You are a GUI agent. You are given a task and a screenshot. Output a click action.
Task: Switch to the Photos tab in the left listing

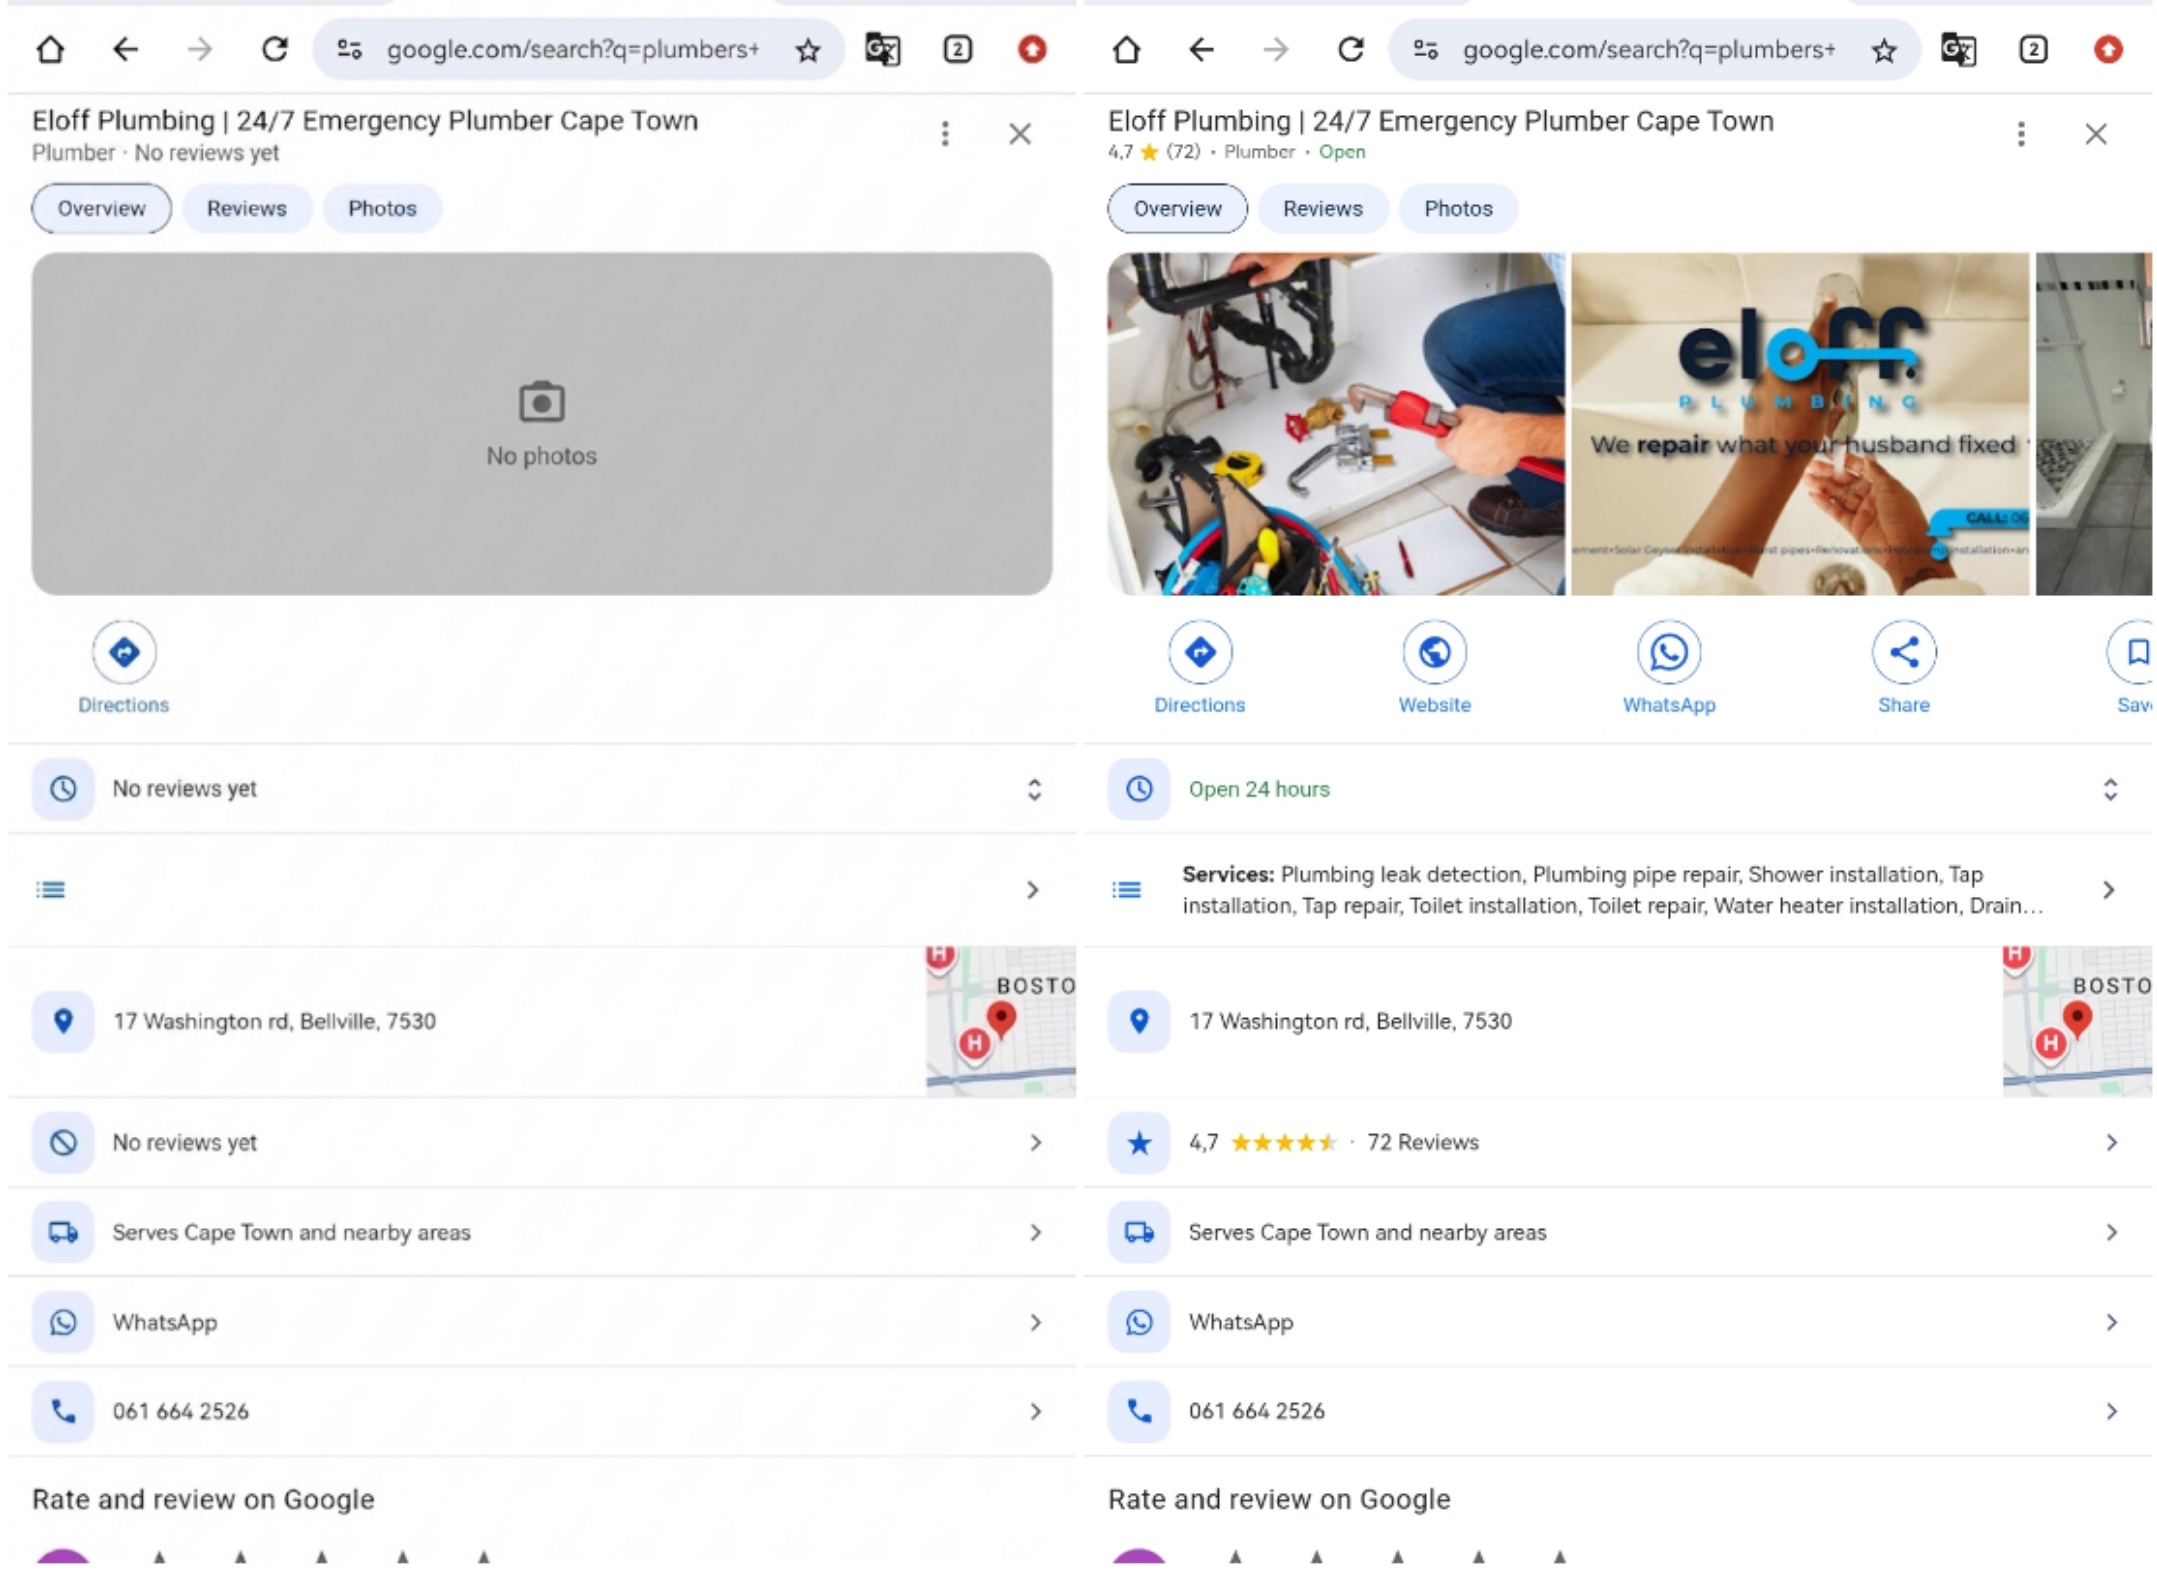point(382,209)
